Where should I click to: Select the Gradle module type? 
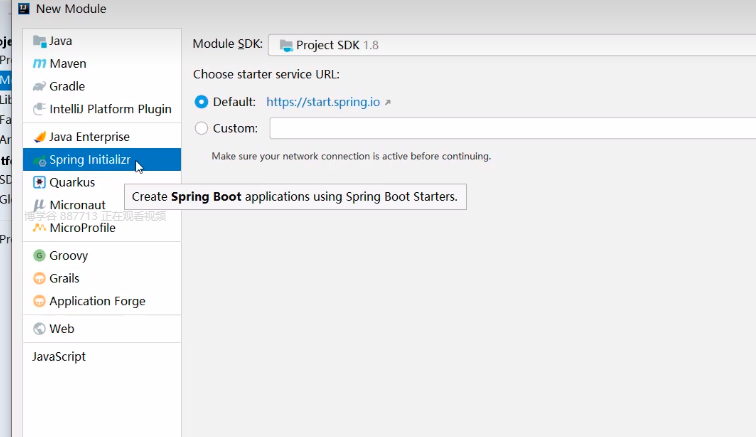coord(102,86)
